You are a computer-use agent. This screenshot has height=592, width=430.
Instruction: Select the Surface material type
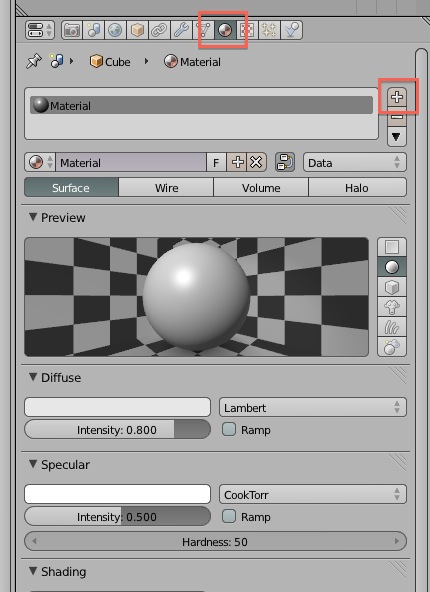point(71,188)
